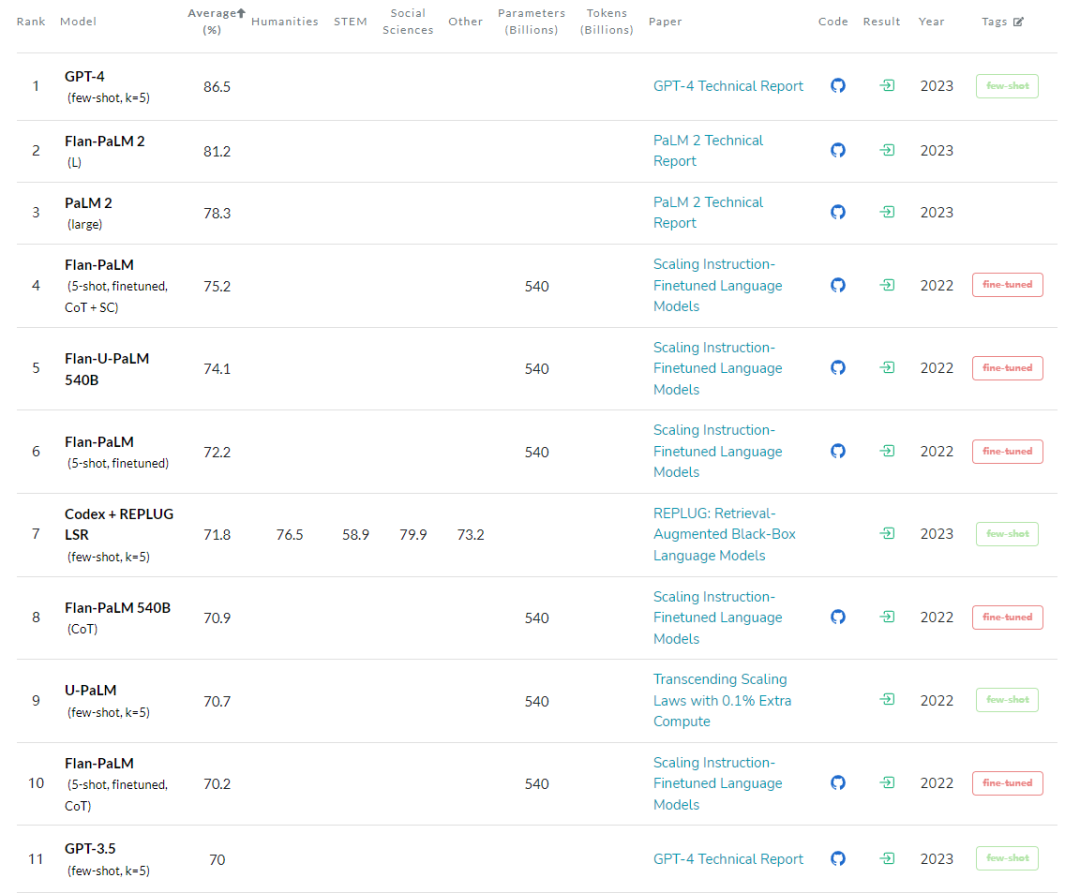Sort by the Social Sciences column header
Screen dimensions: 1080x893
(408, 21)
